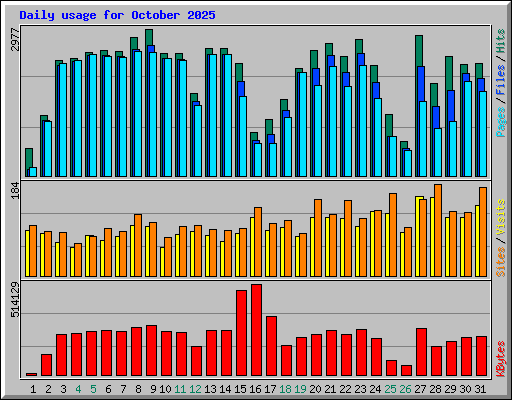512x400 pixels.
Task: Click the cyan pages bar for day 16
Action: pos(258,160)
